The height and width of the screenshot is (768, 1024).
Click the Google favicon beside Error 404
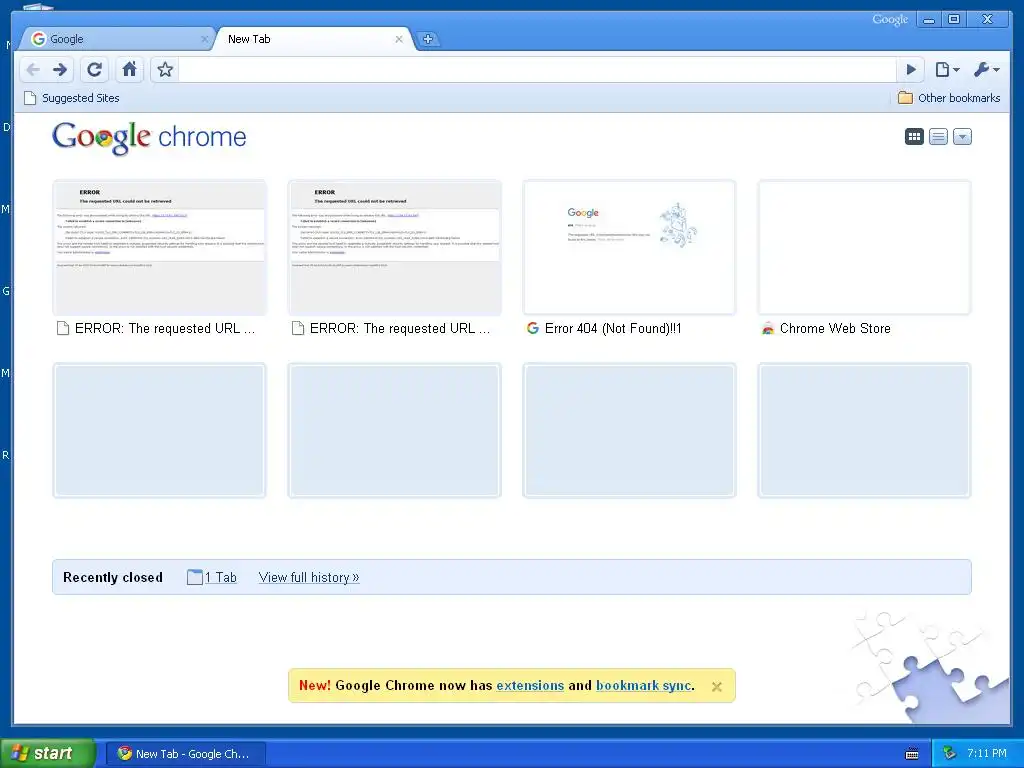point(533,328)
